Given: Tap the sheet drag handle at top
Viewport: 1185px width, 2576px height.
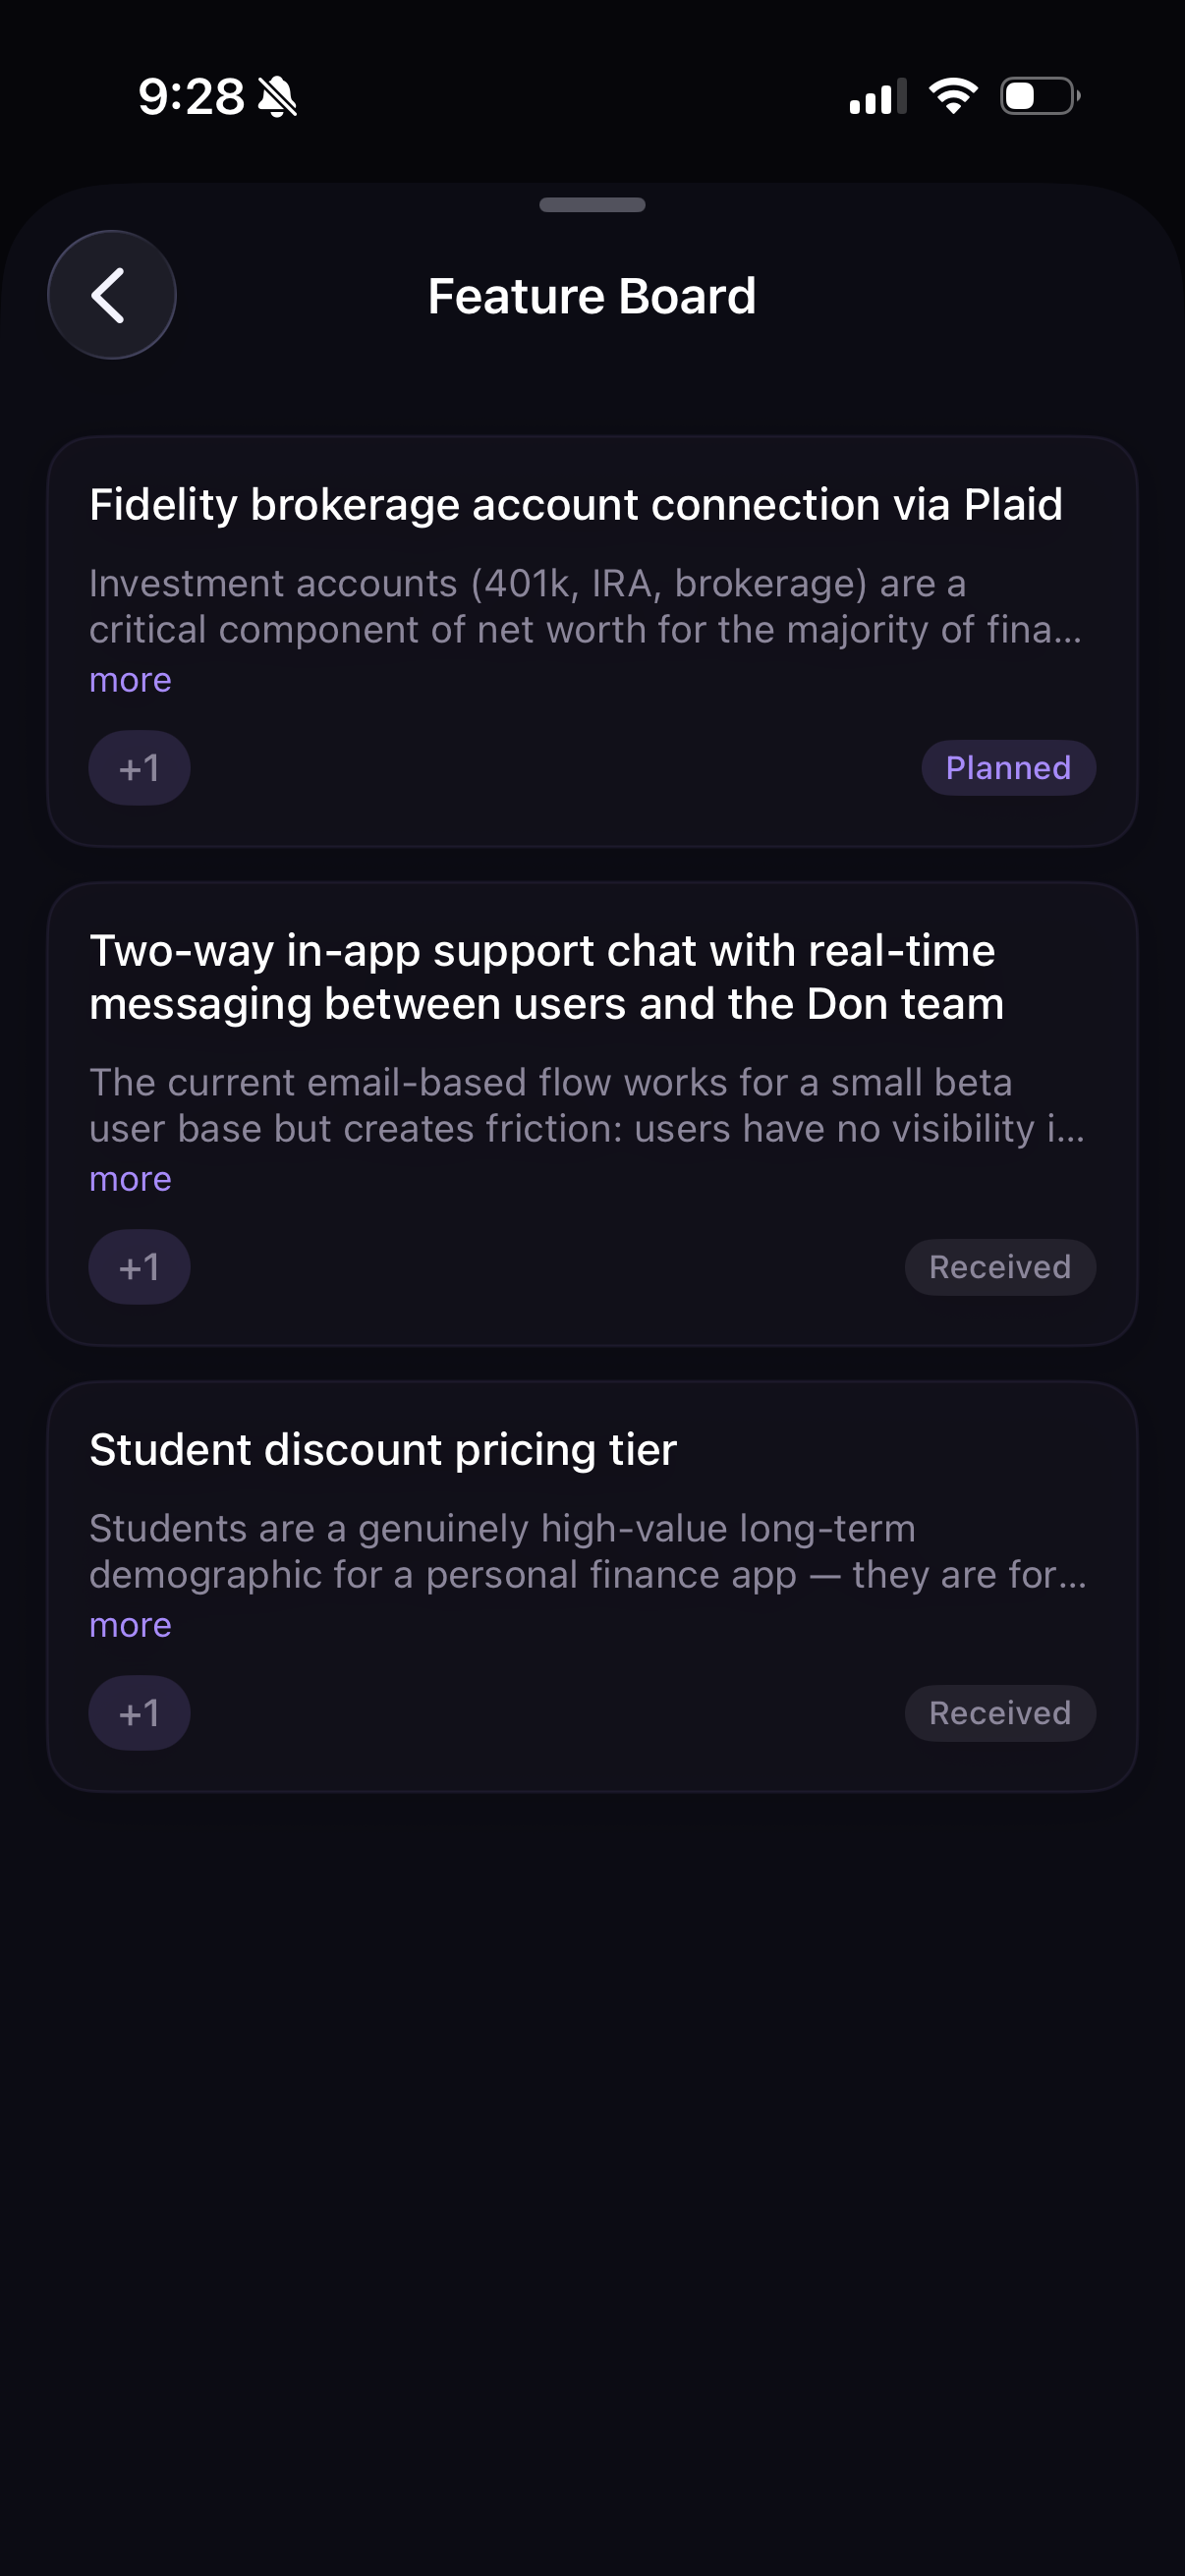Looking at the screenshot, I should [592, 205].
